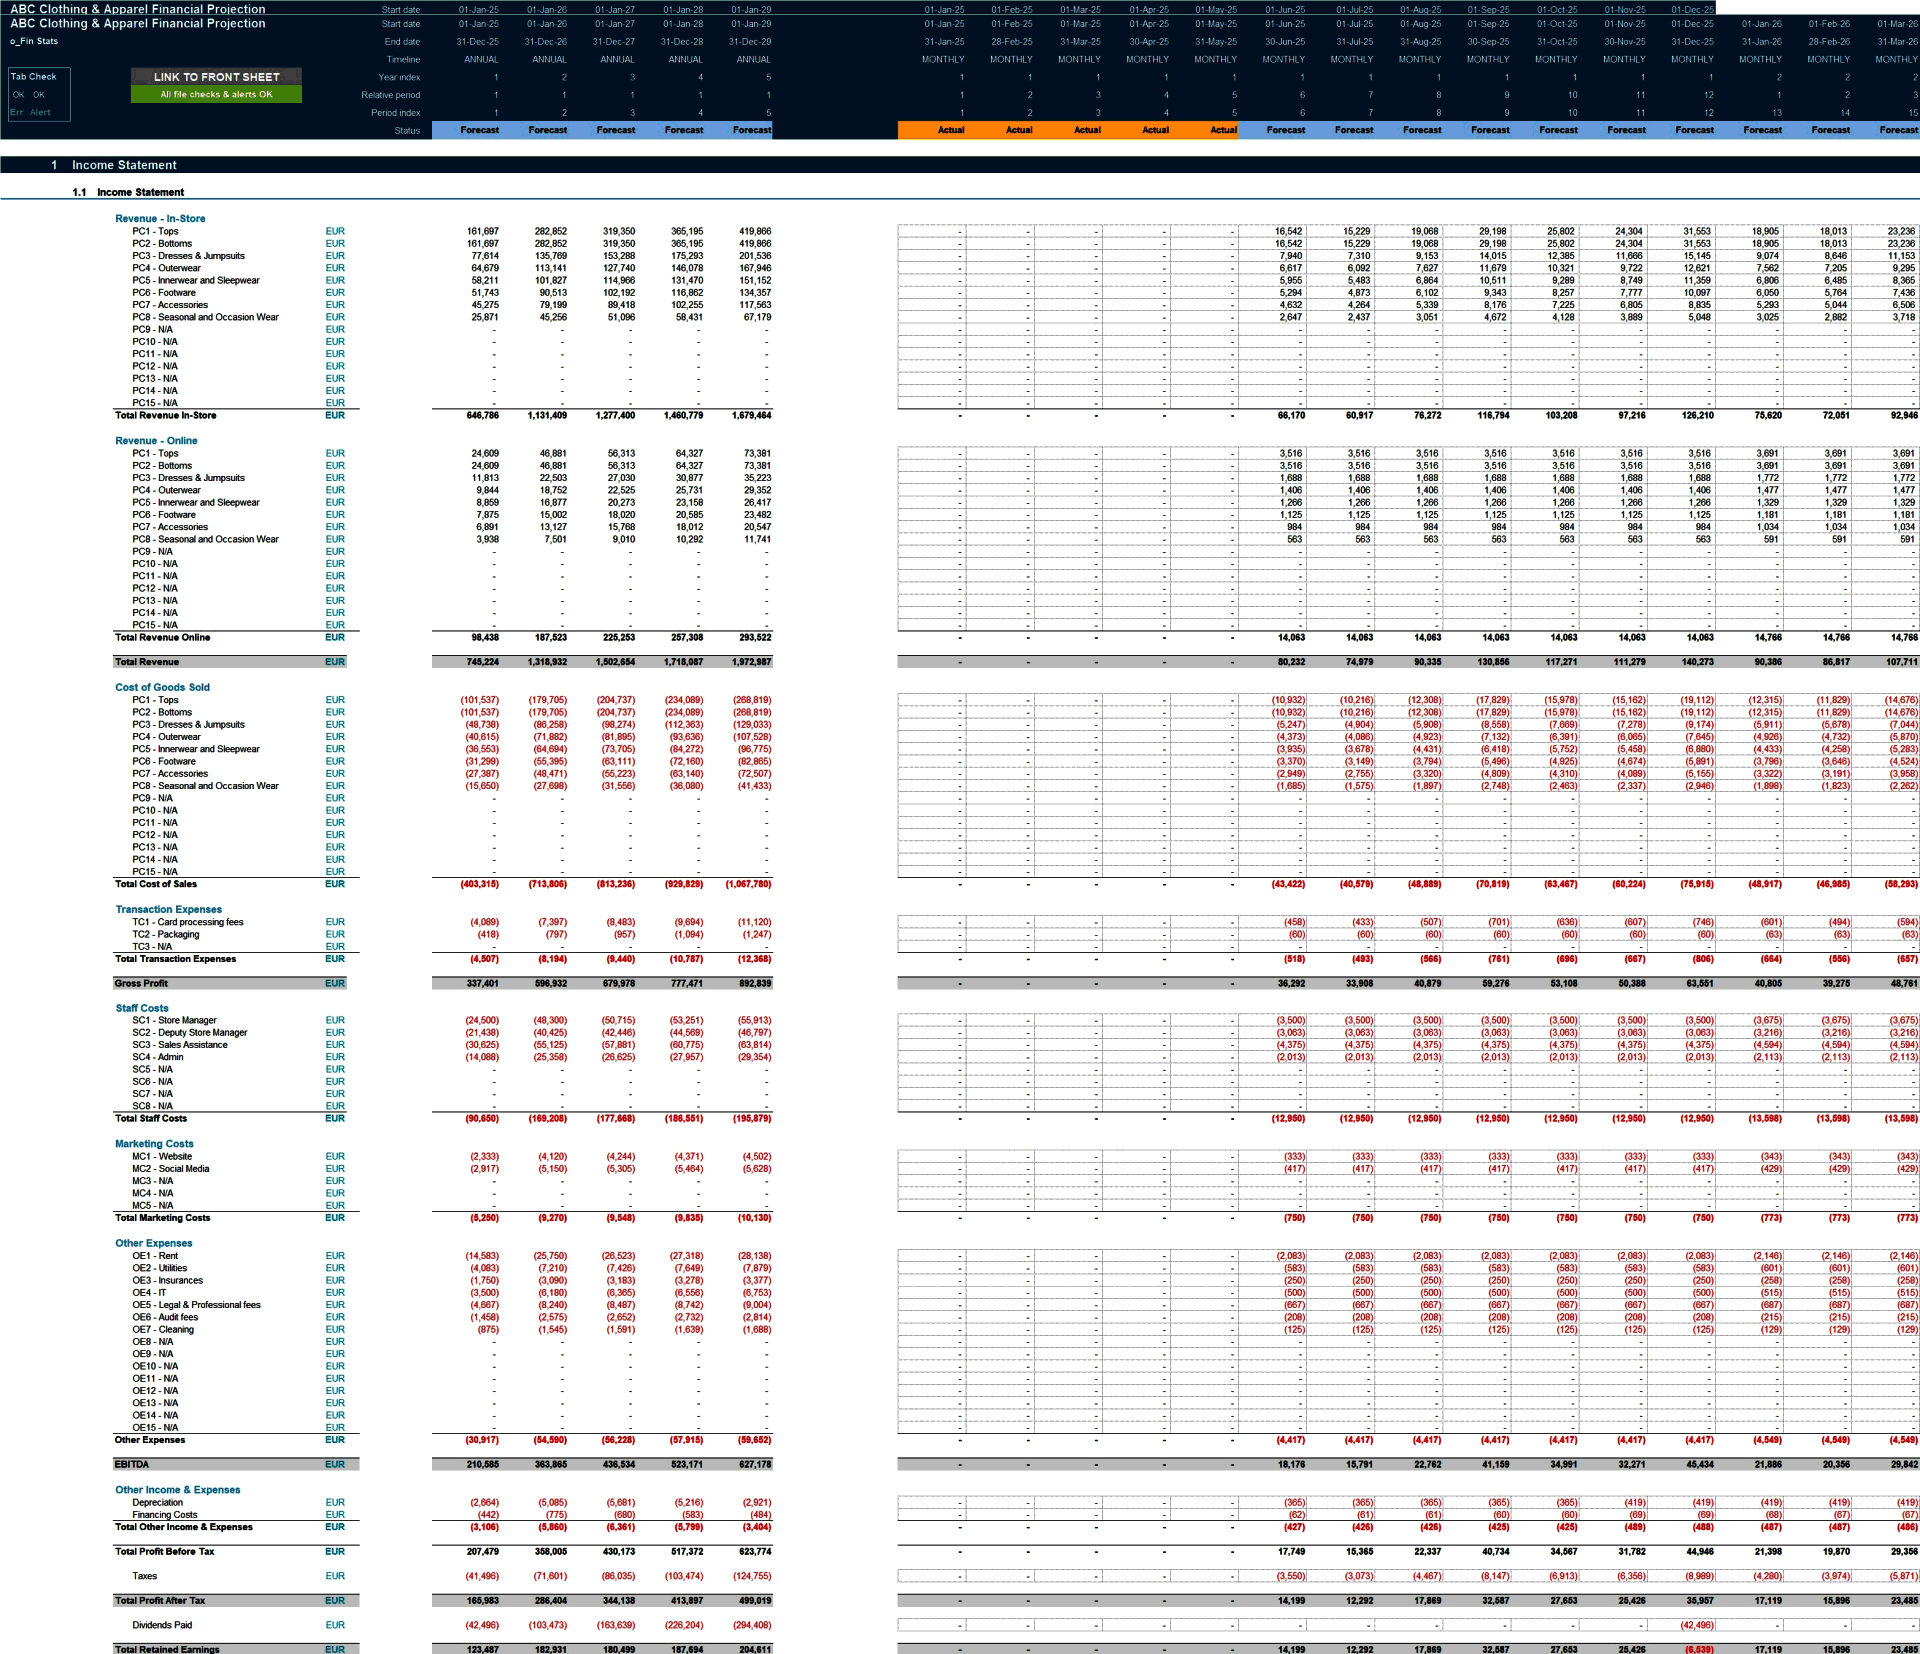This screenshot has height=1654, width=1920.
Task: Select the EBITDA row label
Action: [131, 1465]
